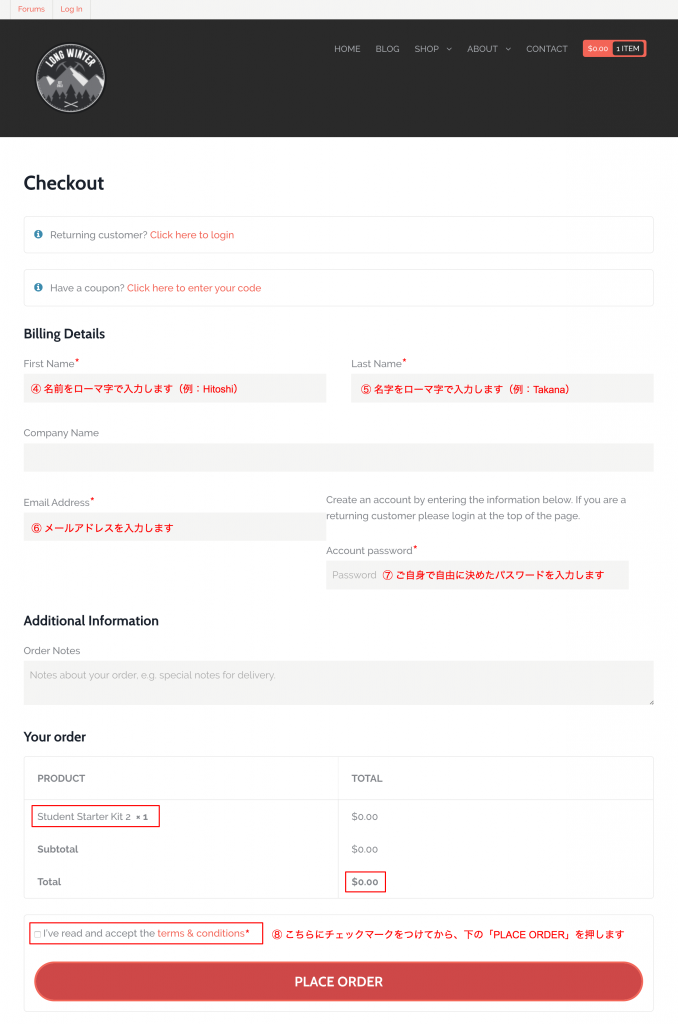Click the Log In link in top bar
The image size is (678, 1024).
71,9
